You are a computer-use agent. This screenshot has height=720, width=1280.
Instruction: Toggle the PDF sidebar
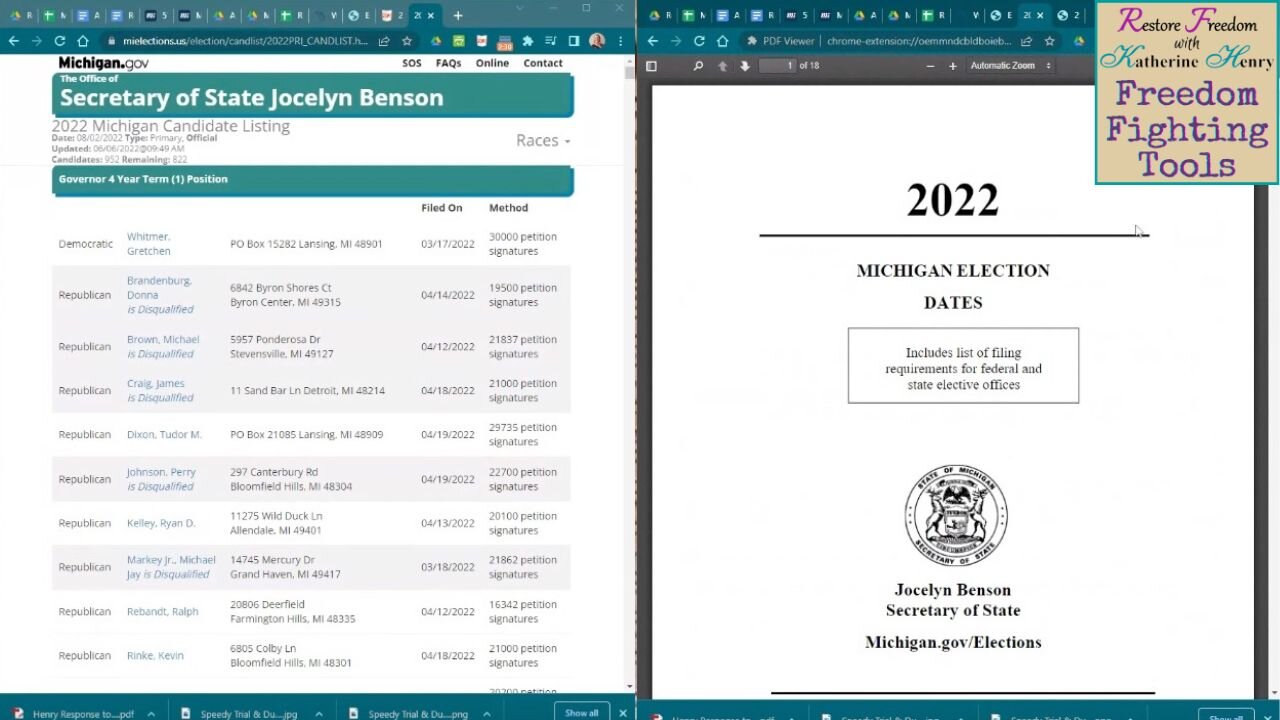pos(651,66)
